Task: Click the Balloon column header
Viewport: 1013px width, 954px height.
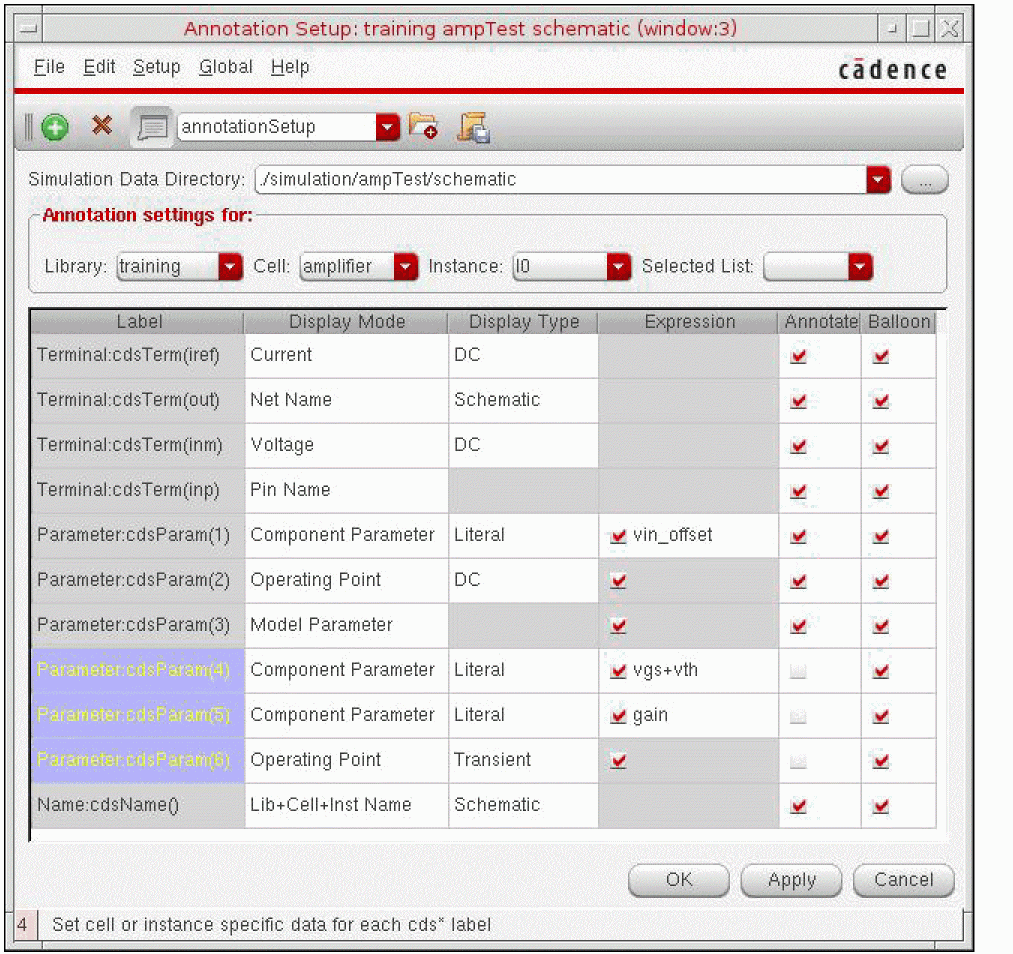Action: tap(899, 322)
